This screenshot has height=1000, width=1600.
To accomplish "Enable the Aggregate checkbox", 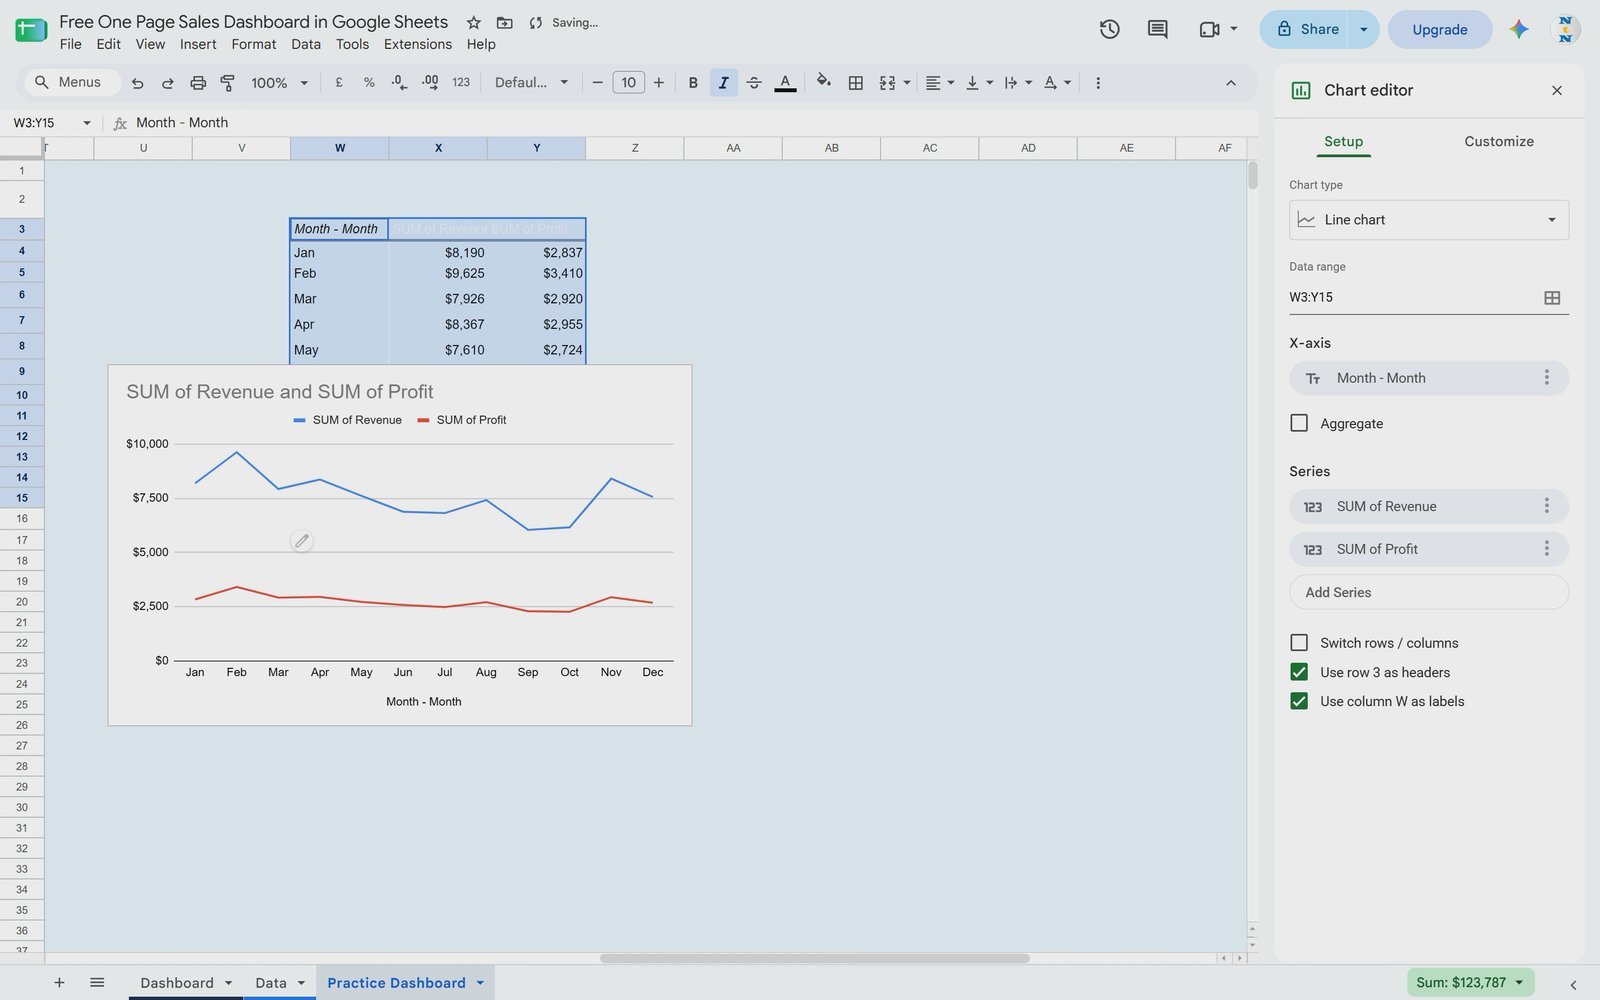I will point(1299,423).
